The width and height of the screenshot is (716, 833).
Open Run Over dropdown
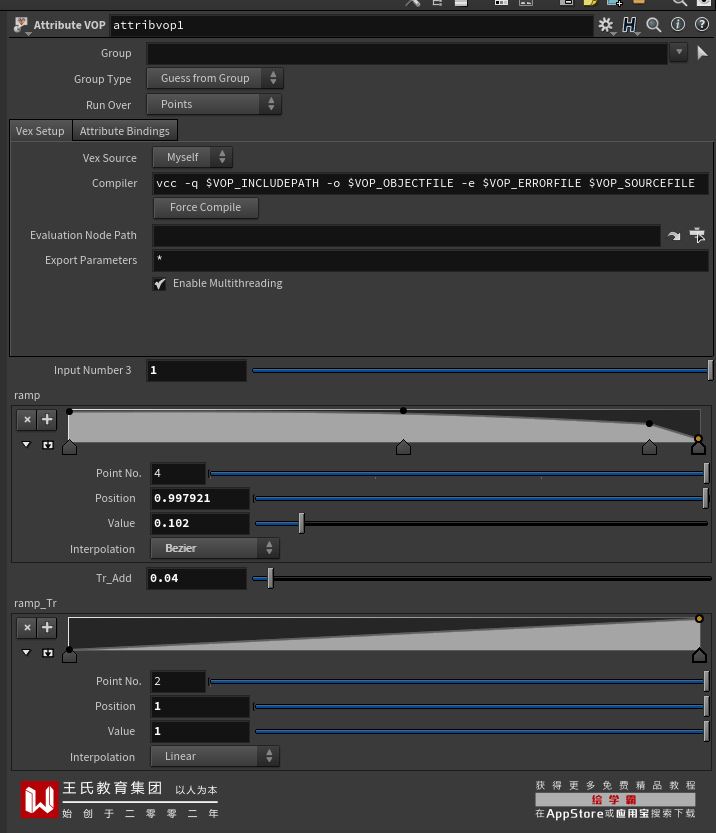click(x=214, y=104)
